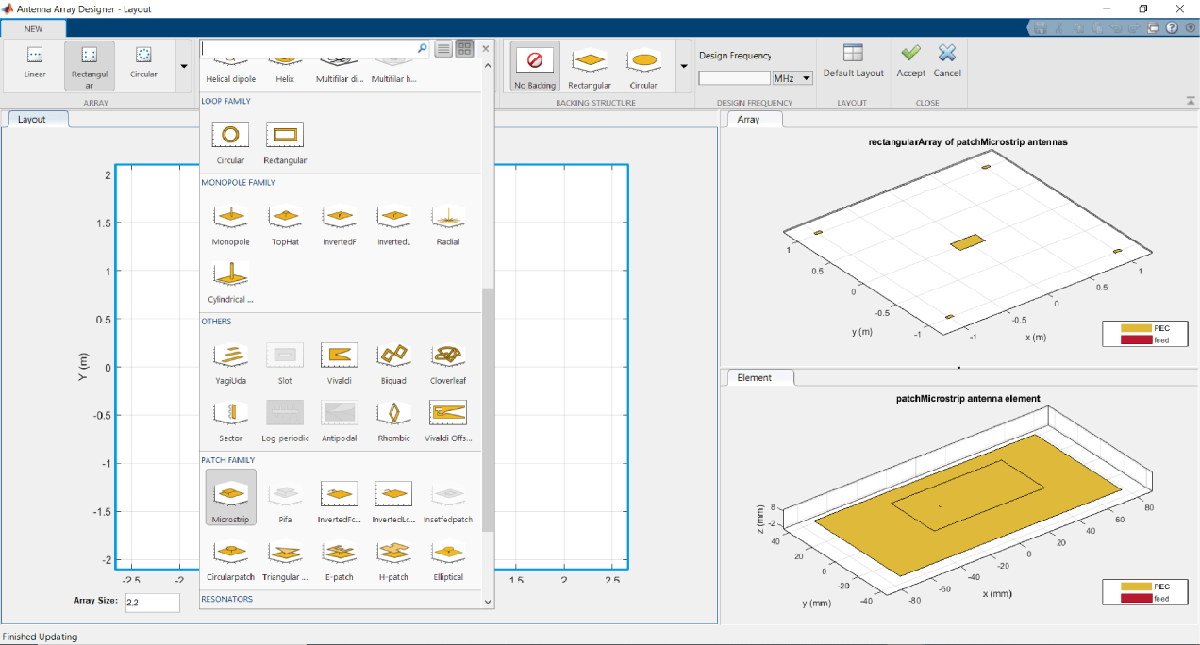
Task: Select the Circularpatch antenna
Action: click(231, 558)
